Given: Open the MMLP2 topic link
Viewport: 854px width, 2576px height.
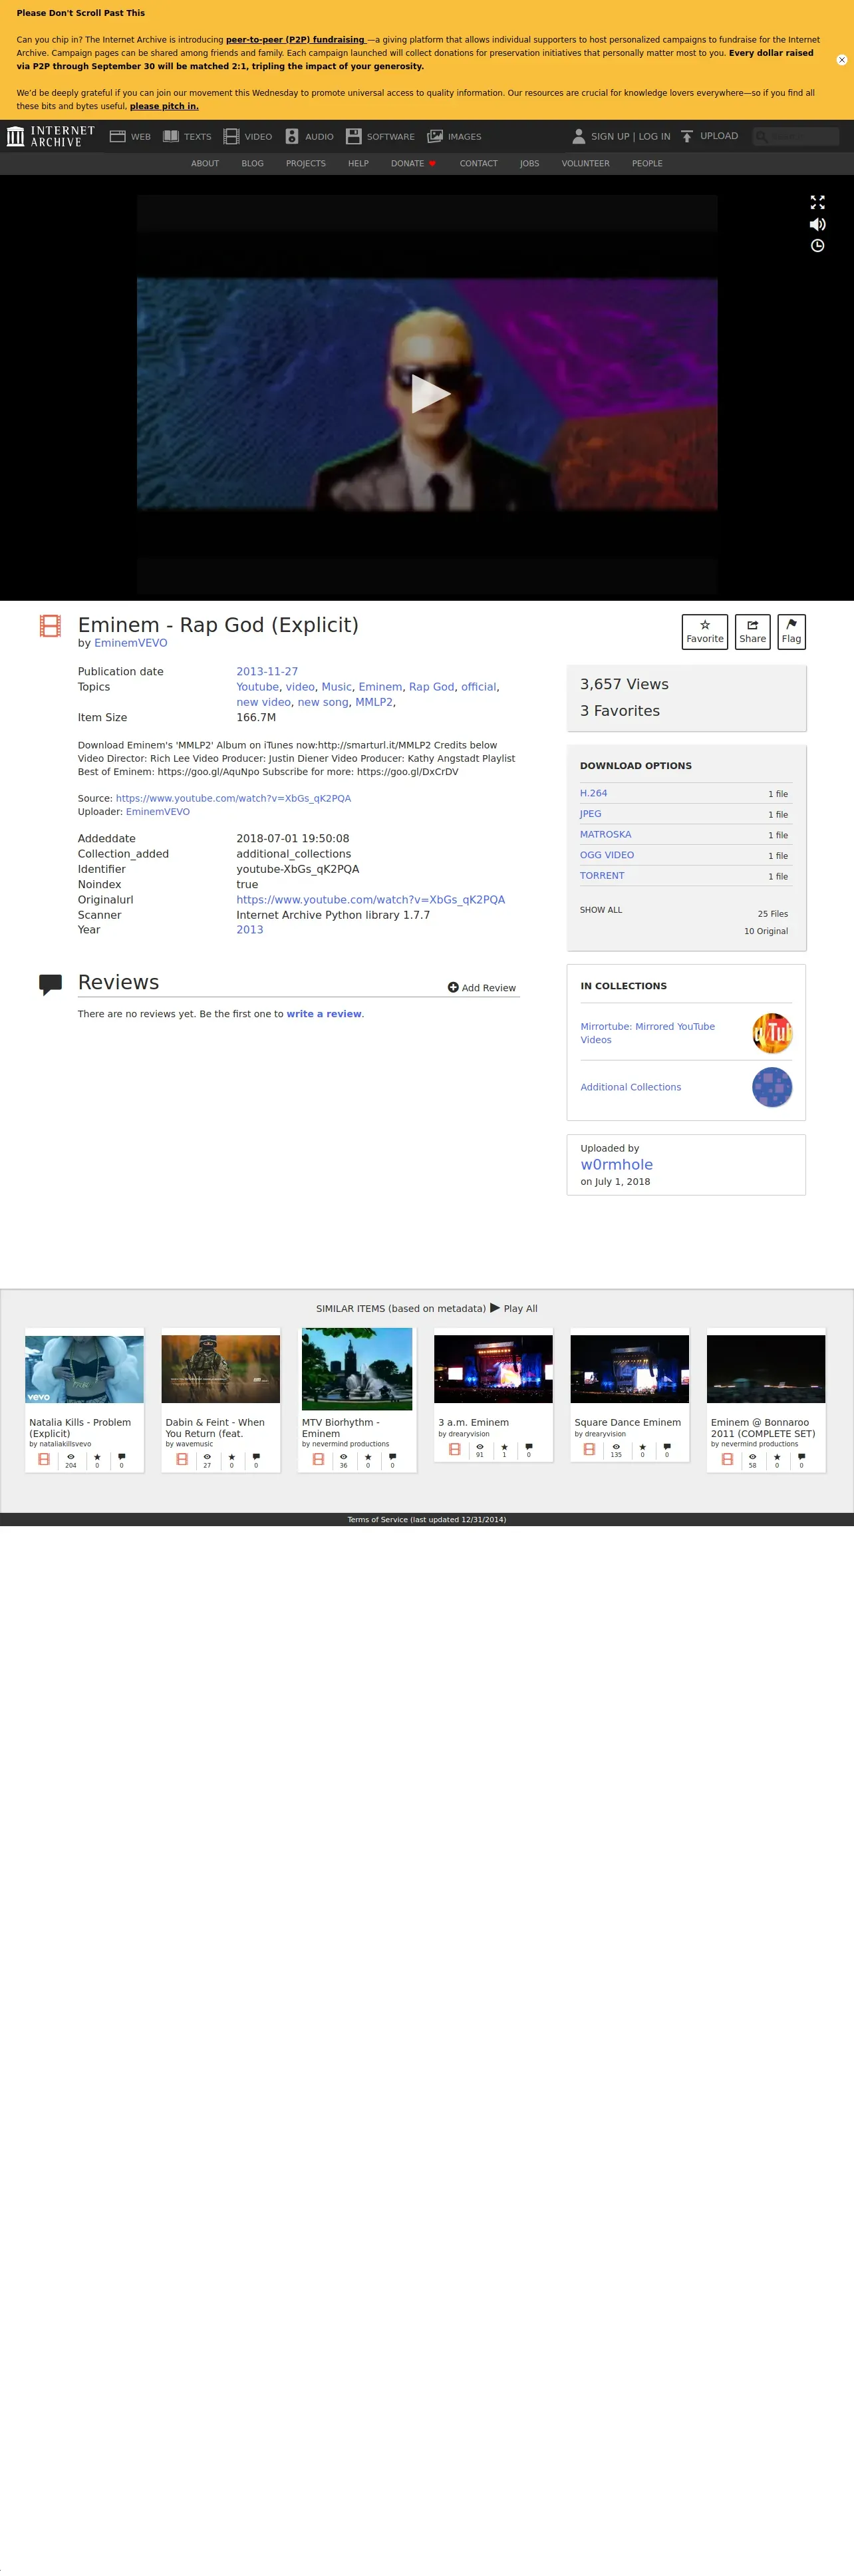Looking at the screenshot, I should [x=373, y=702].
